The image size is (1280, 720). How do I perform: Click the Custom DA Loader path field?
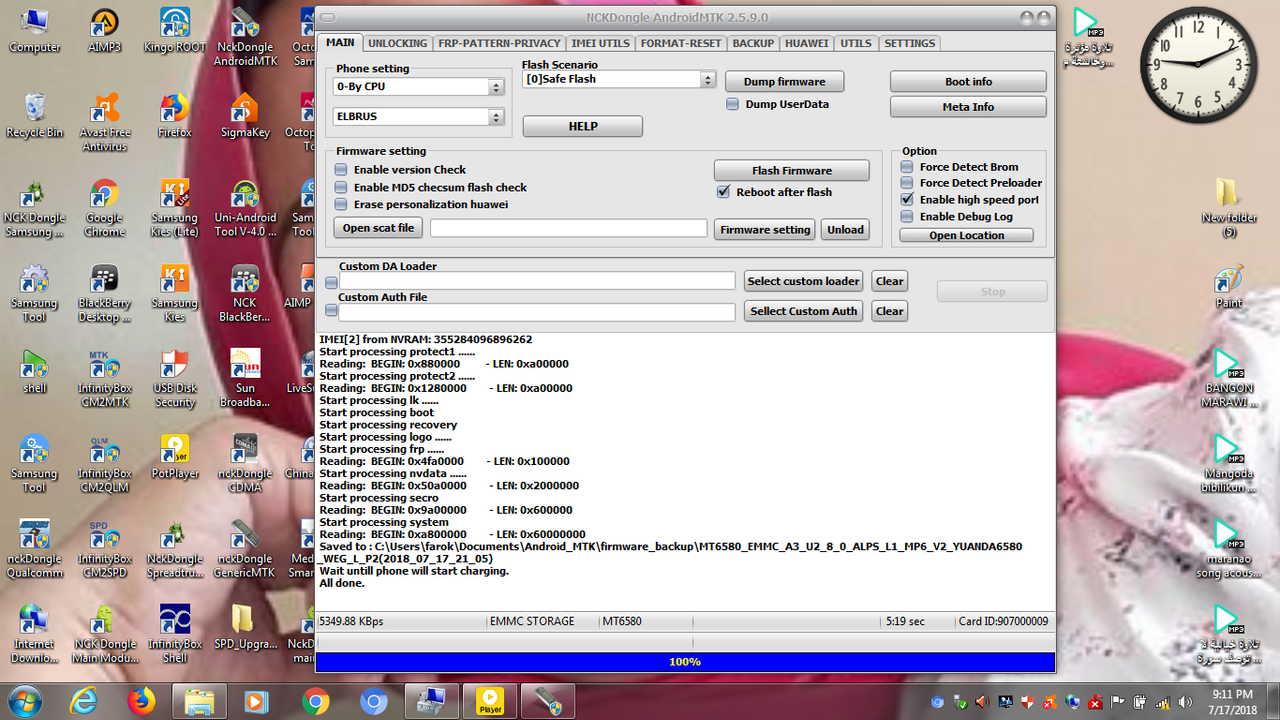537,282
